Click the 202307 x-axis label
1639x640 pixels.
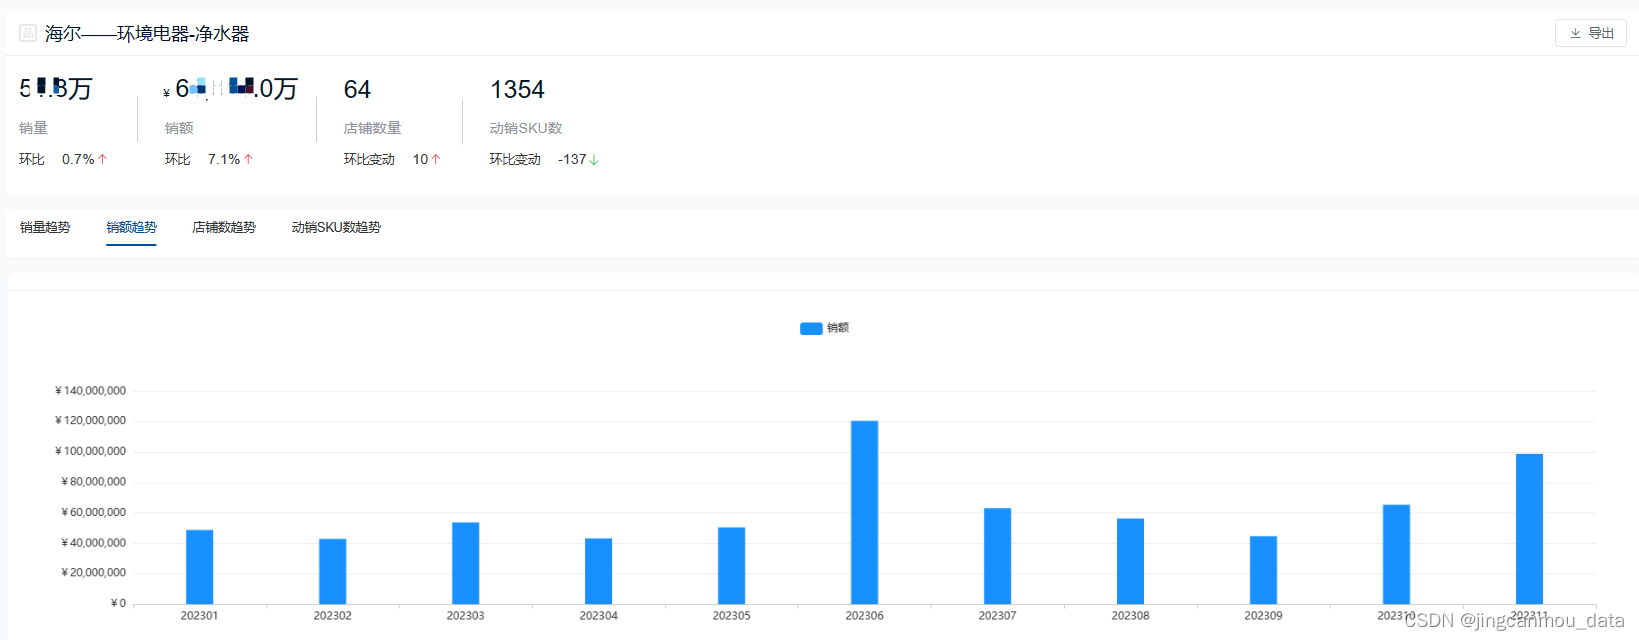pyautogui.click(x=997, y=616)
